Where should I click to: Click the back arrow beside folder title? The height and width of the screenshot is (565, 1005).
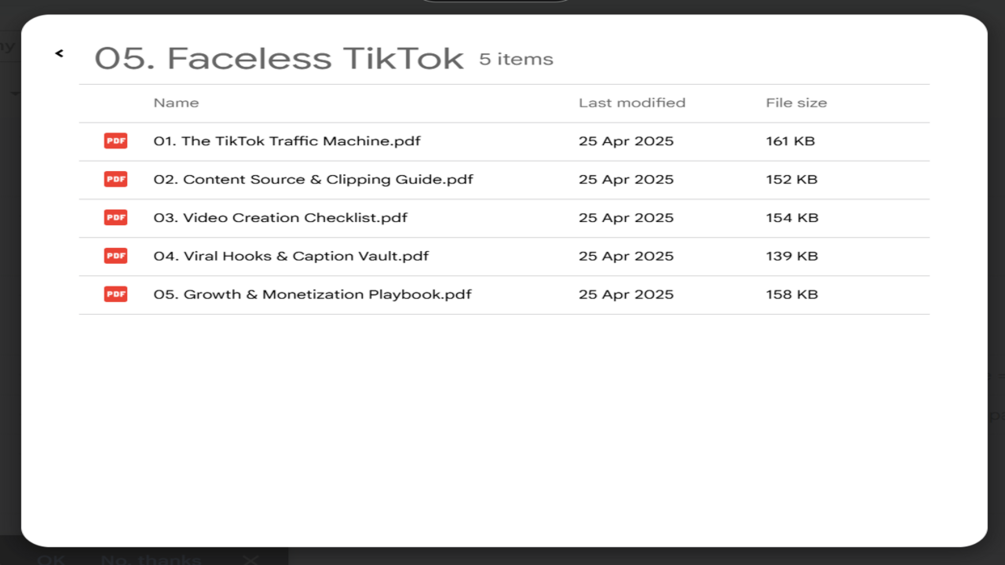(59, 54)
